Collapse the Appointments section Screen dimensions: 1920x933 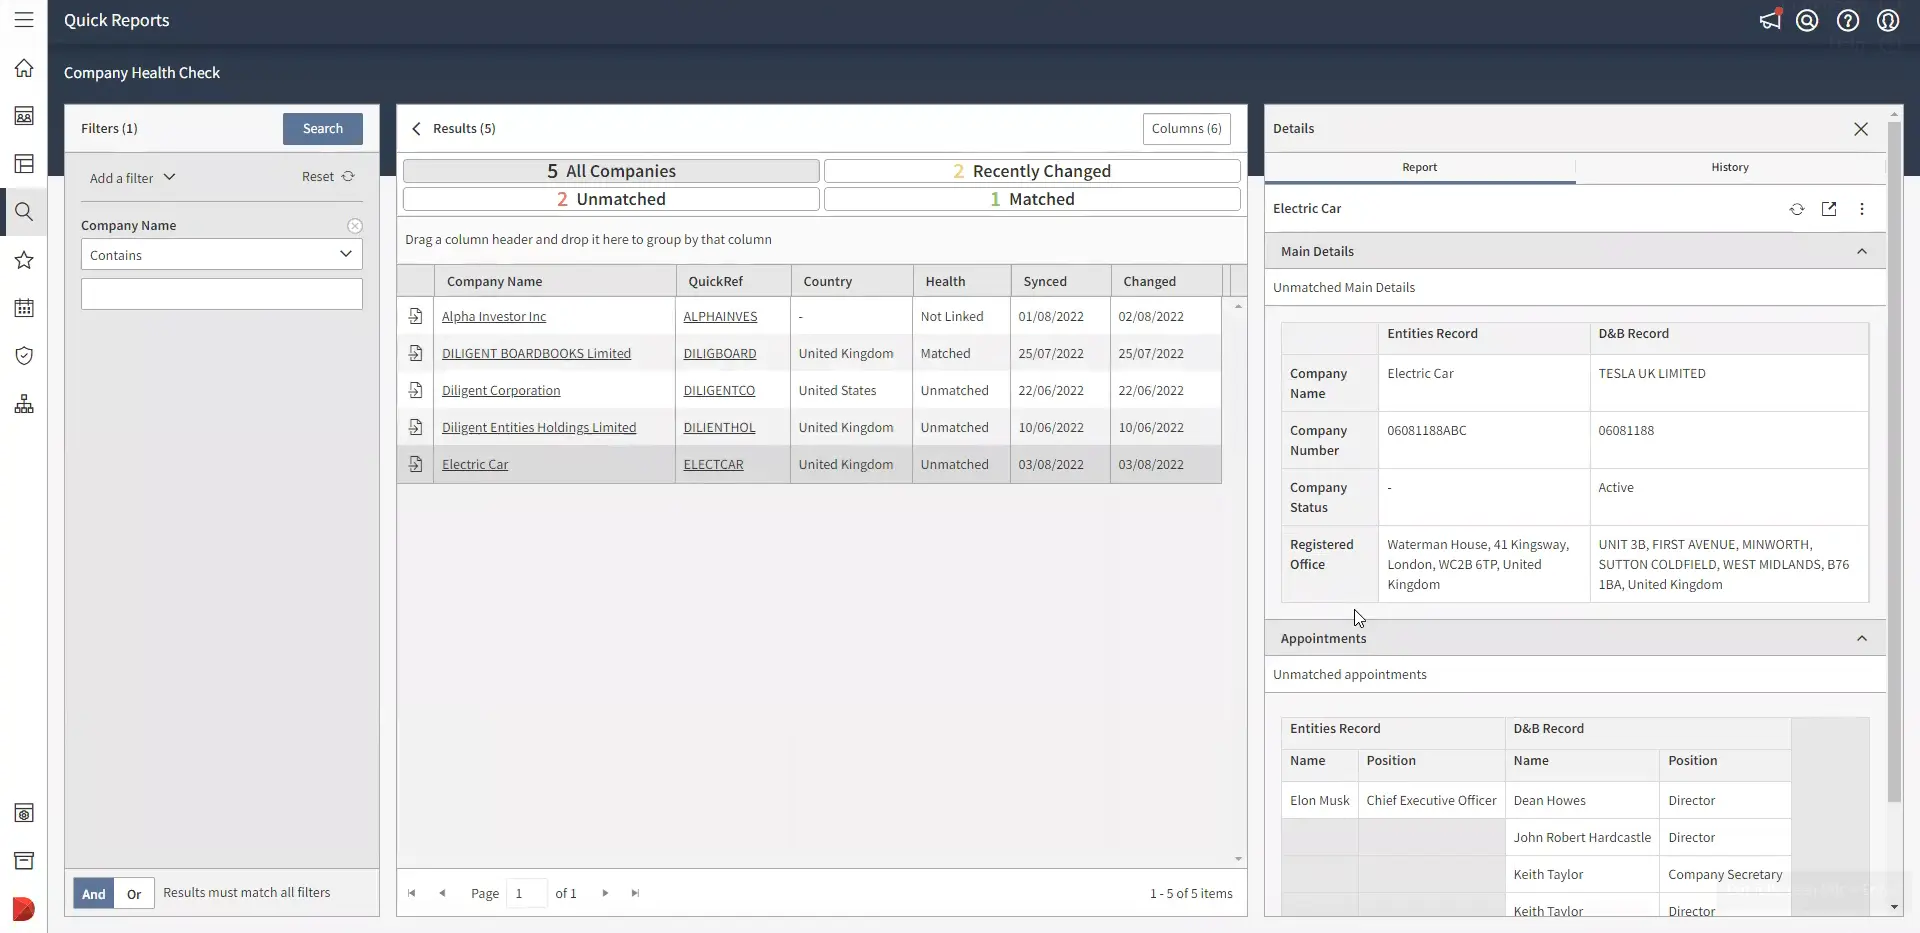(x=1861, y=638)
